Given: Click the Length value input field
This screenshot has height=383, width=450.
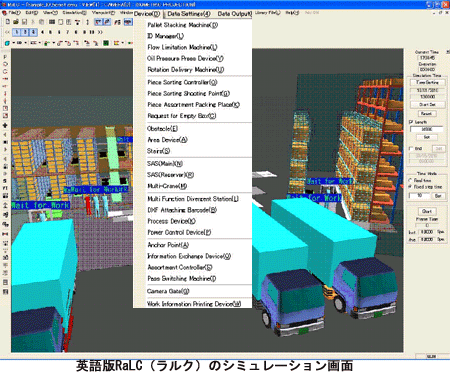Looking at the screenshot, I should pyautogui.click(x=427, y=129).
